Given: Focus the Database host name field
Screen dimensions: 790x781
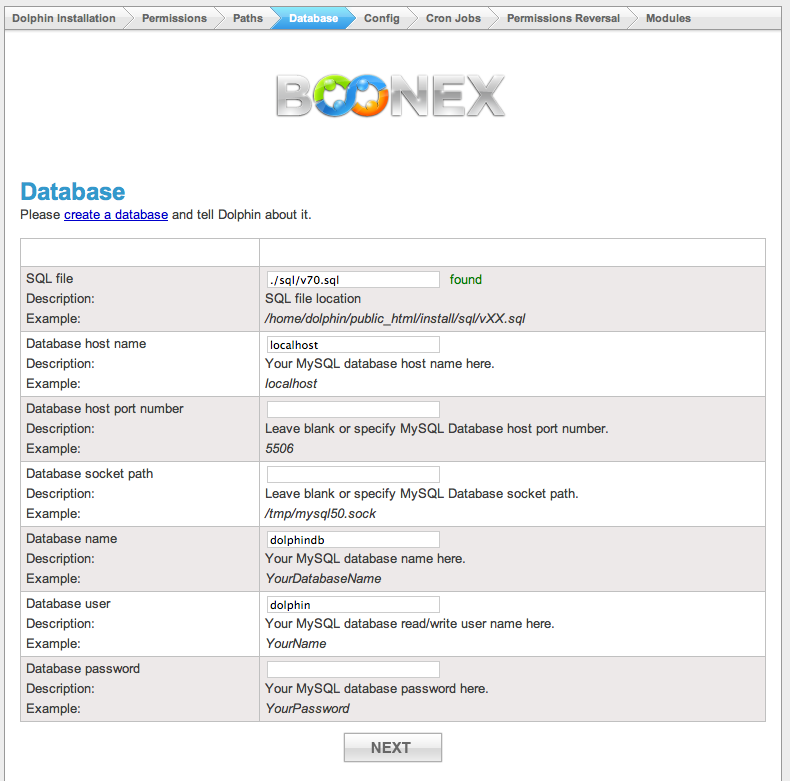Looking at the screenshot, I should [x=352, y=345].
